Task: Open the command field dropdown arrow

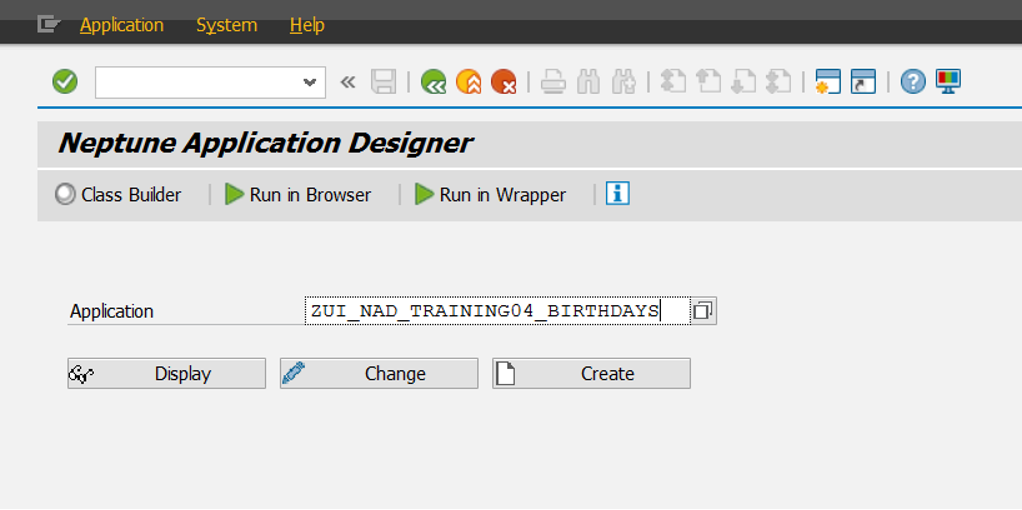Action: 310,83
